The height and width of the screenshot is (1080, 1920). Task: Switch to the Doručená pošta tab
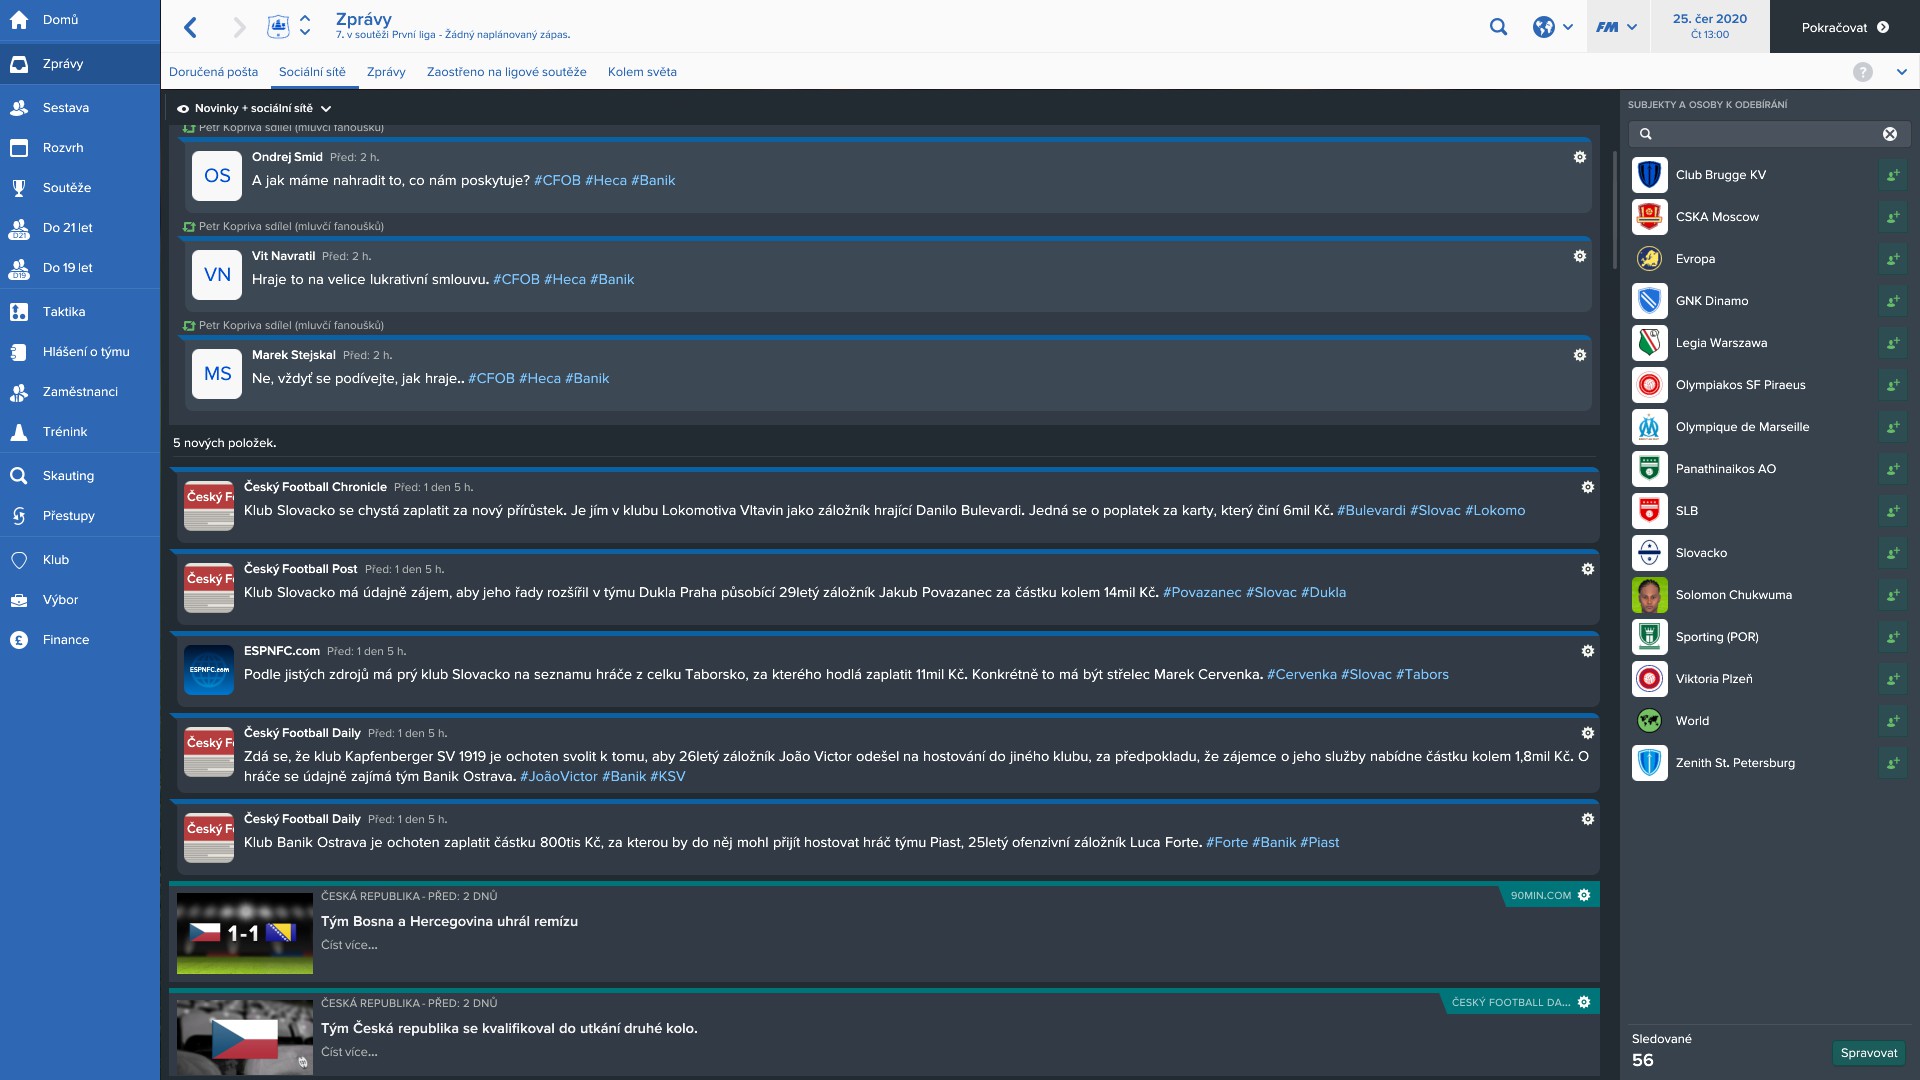click(x=213, y=72)
